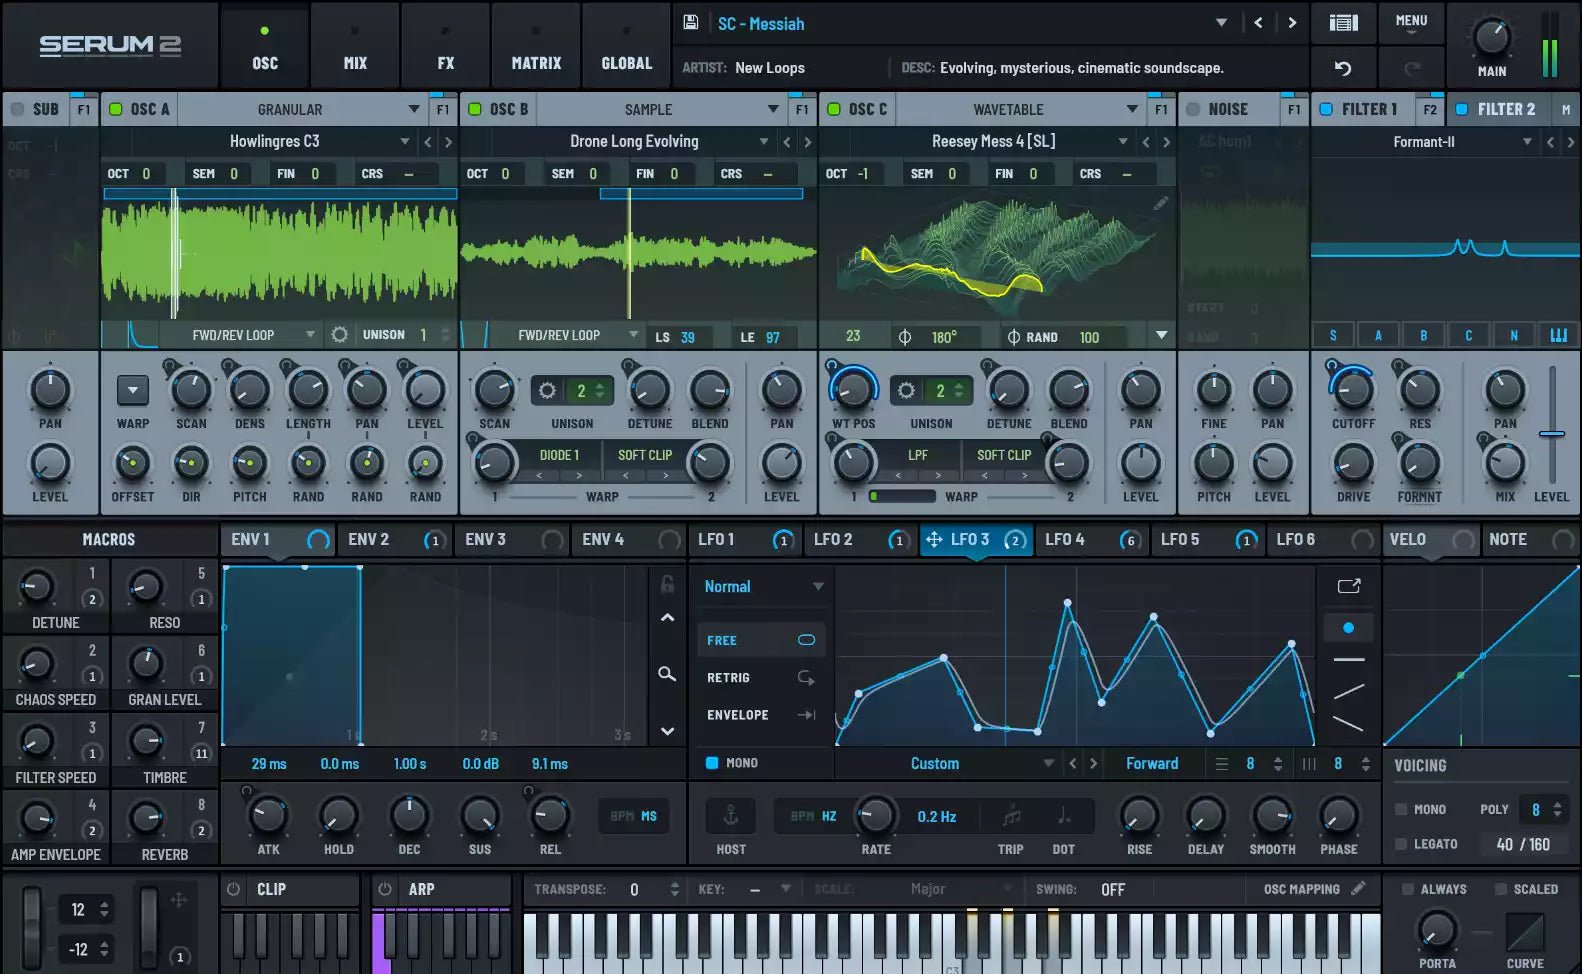Open OSC C unison settings gear
The height and width of the screenshot is (974, 1582).
(x=906, y=391)
